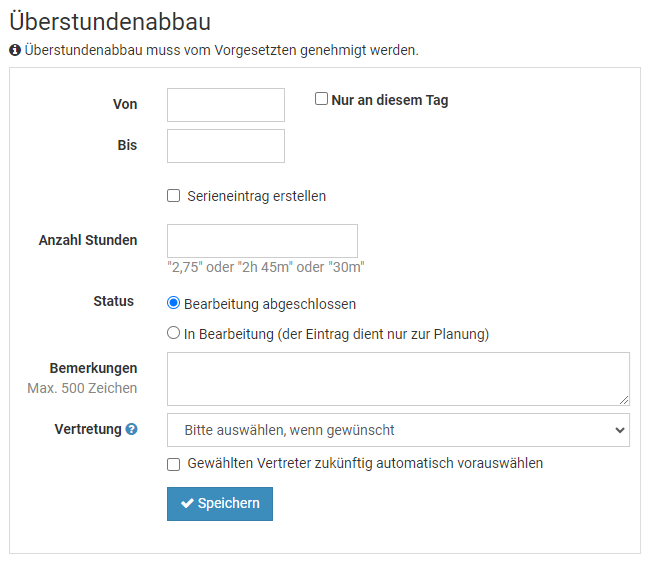Enable the 'Nur an diesem Tag' checkbox
Viewport: 650px width, 565px height.
[x=321, y=99]
